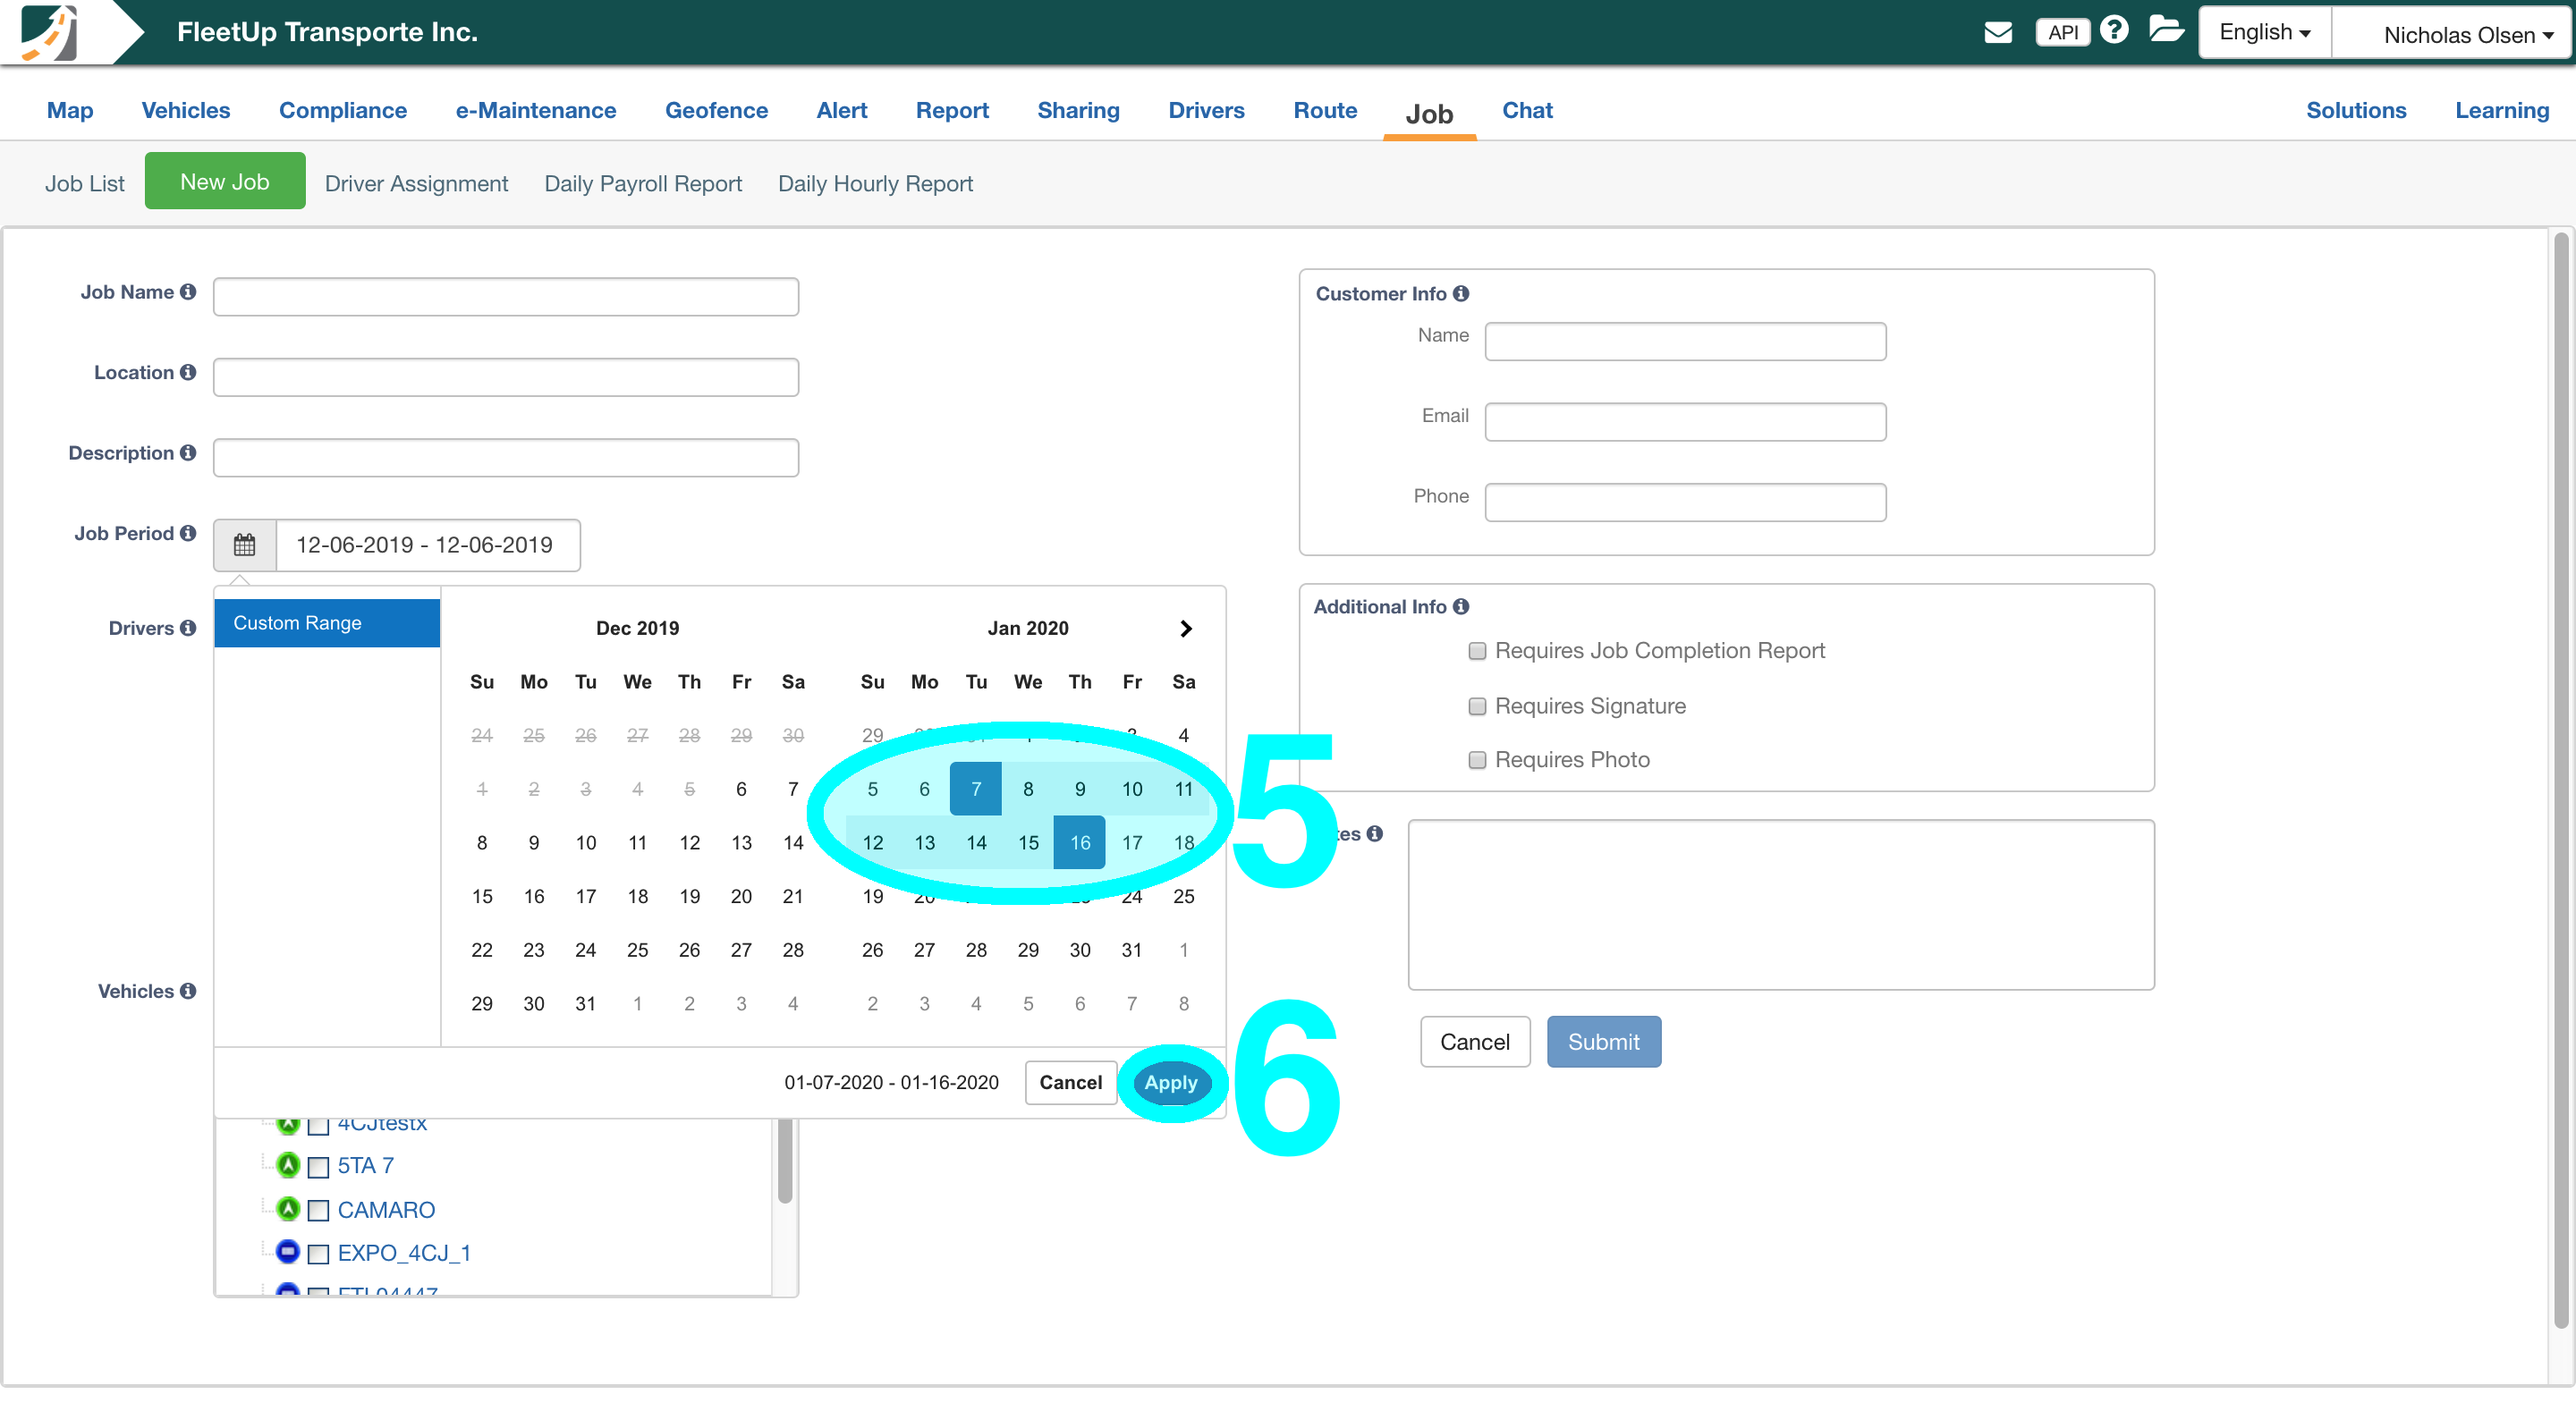Screen dimensions: 2576x1411
Task: Click the customer Email input field
Action: pos(1686,422)
